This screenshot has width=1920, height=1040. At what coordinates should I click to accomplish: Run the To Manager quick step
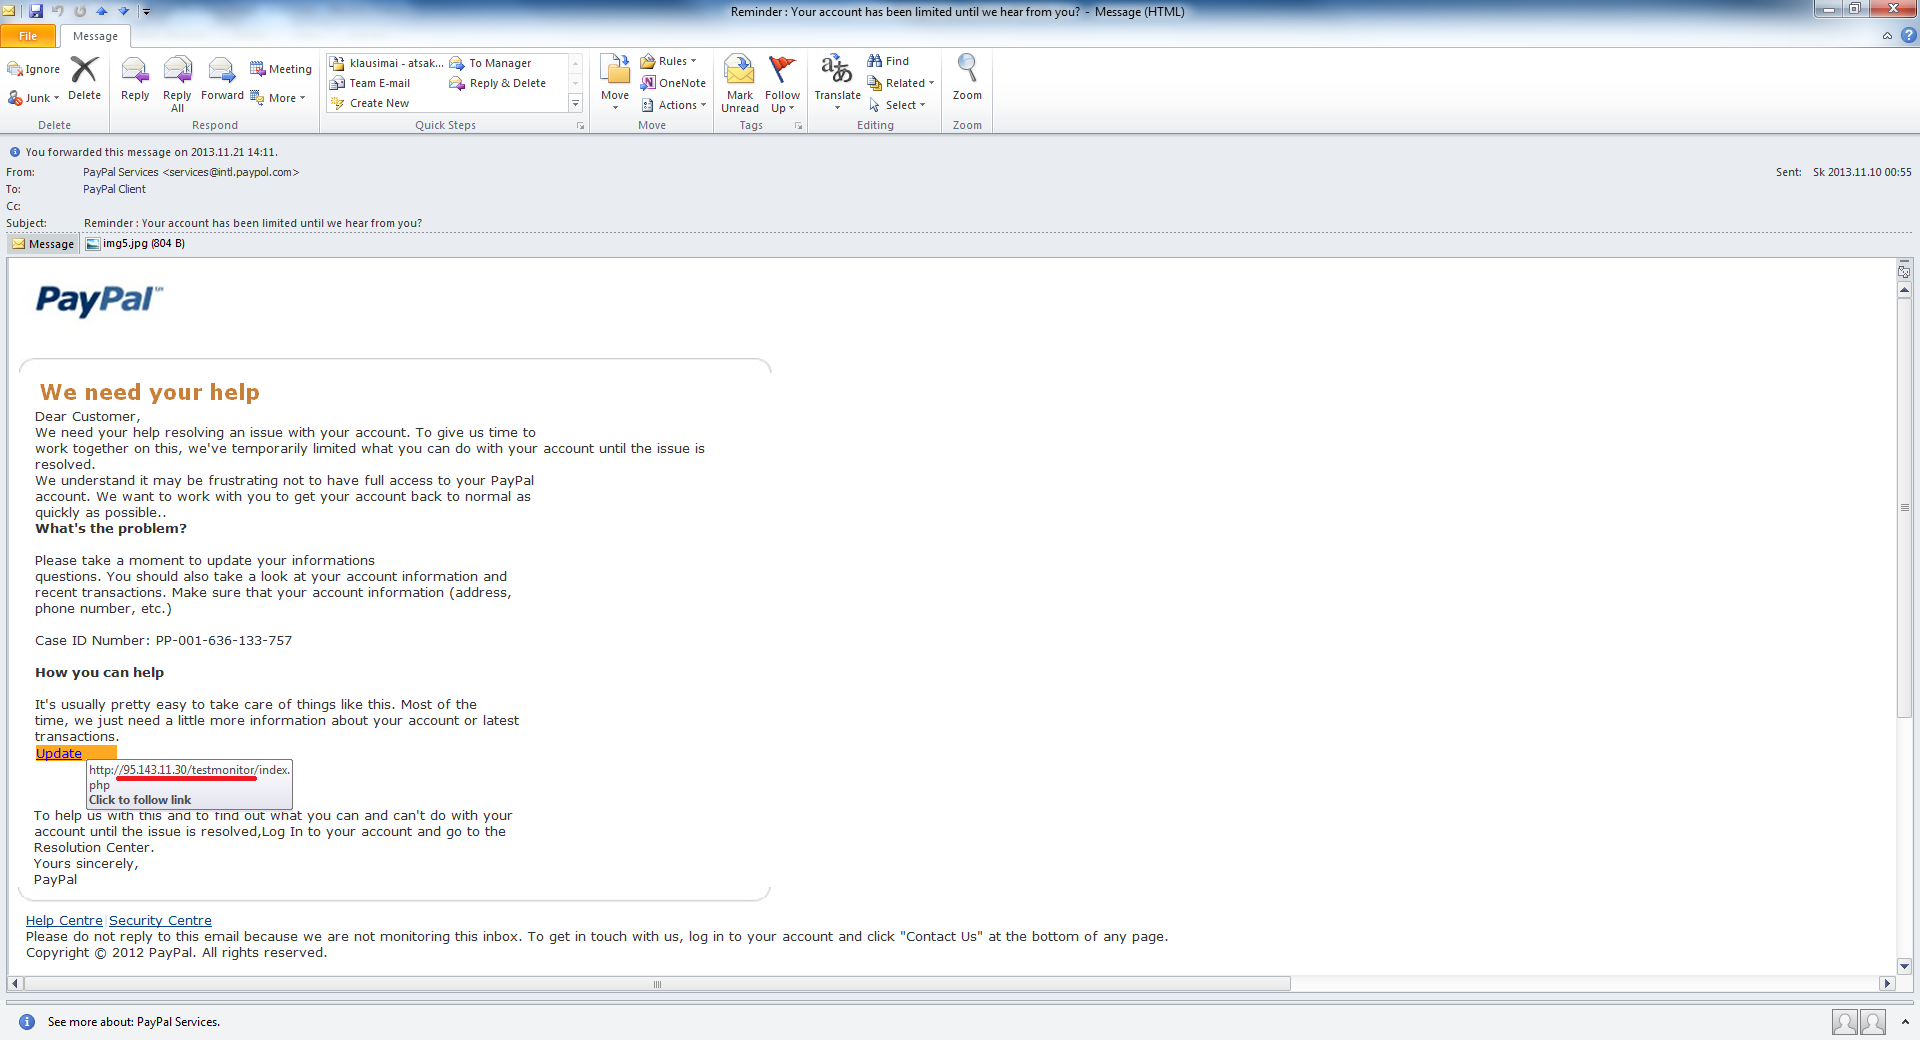click(x=490, y=63)
